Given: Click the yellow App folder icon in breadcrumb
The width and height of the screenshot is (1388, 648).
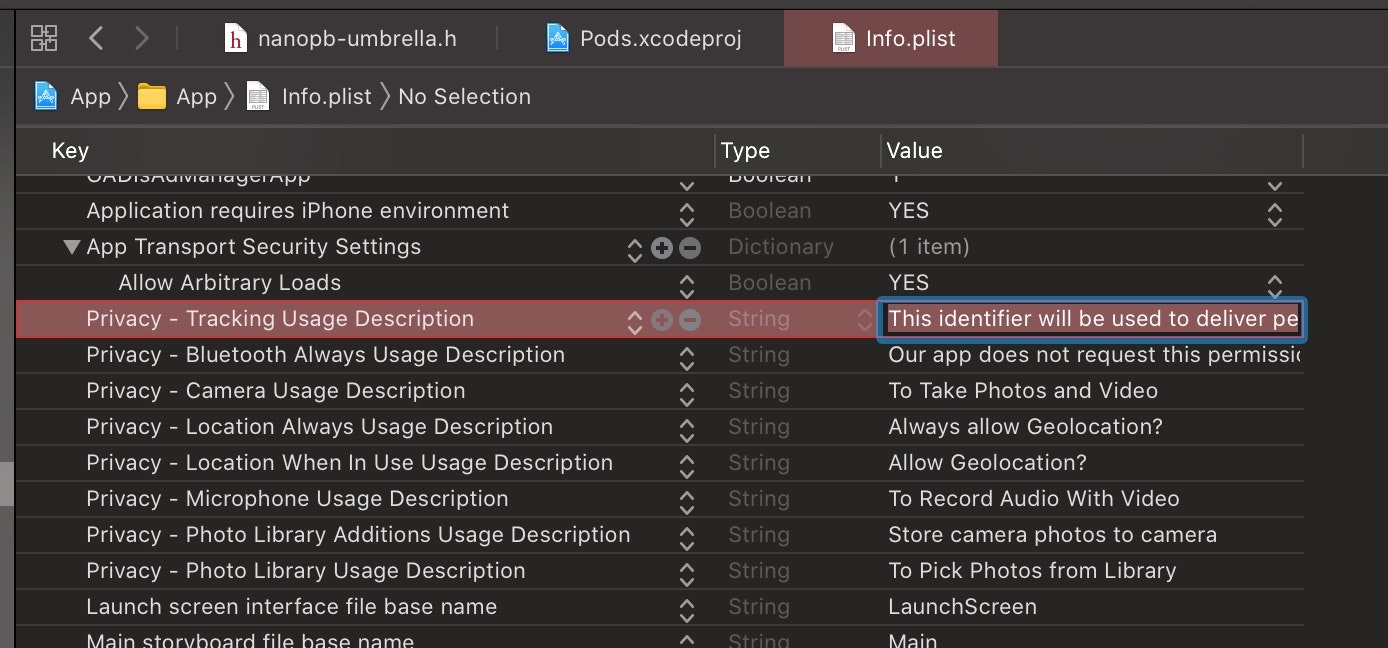Looking at the screenshot, I should click(152, 96).
